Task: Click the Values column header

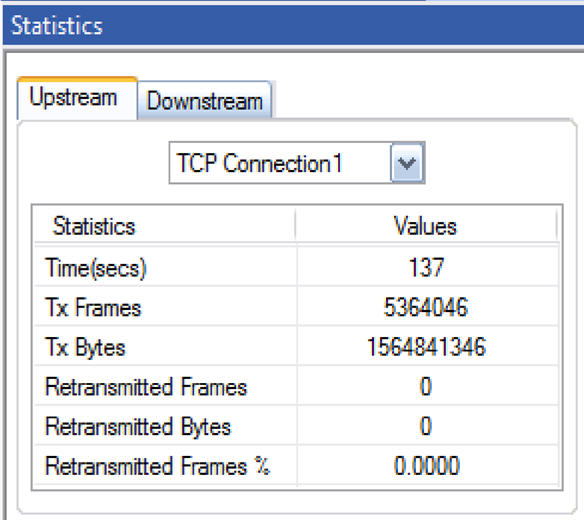Action: pyautogui.click(x=426, y=226)
